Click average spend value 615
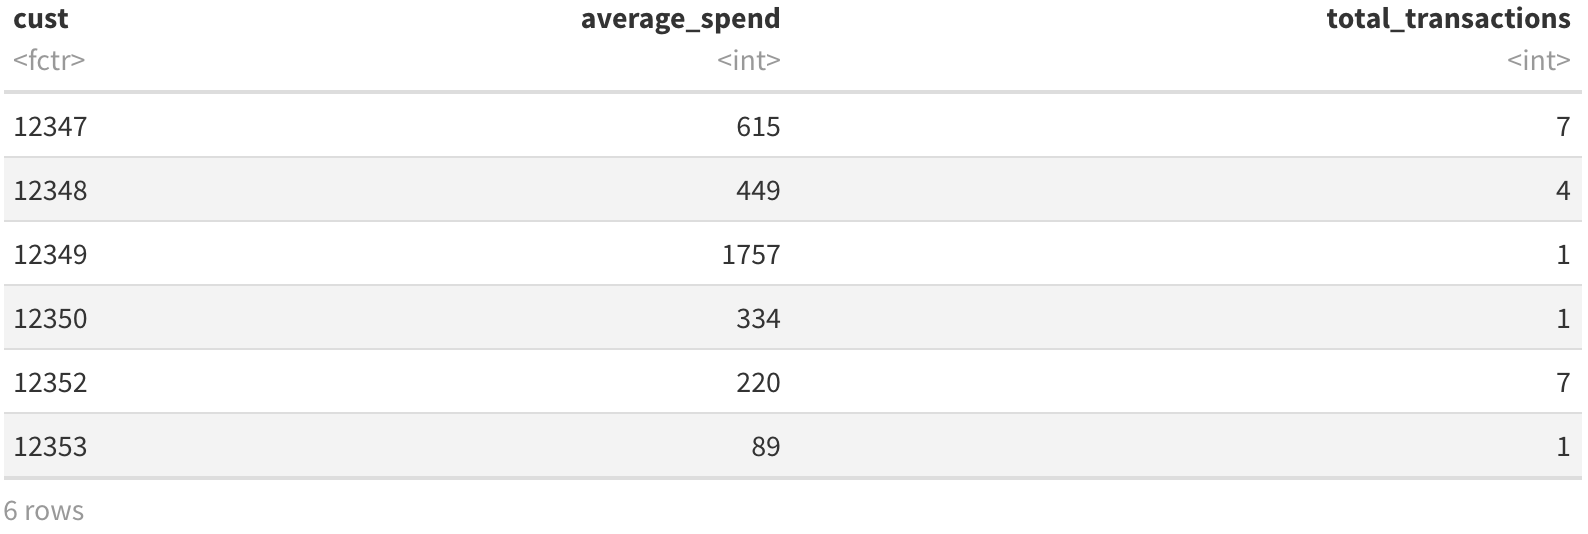Image resolution: width=1588 pixels, height=534 pixels. pyautogui.click(x=758, y=127)
